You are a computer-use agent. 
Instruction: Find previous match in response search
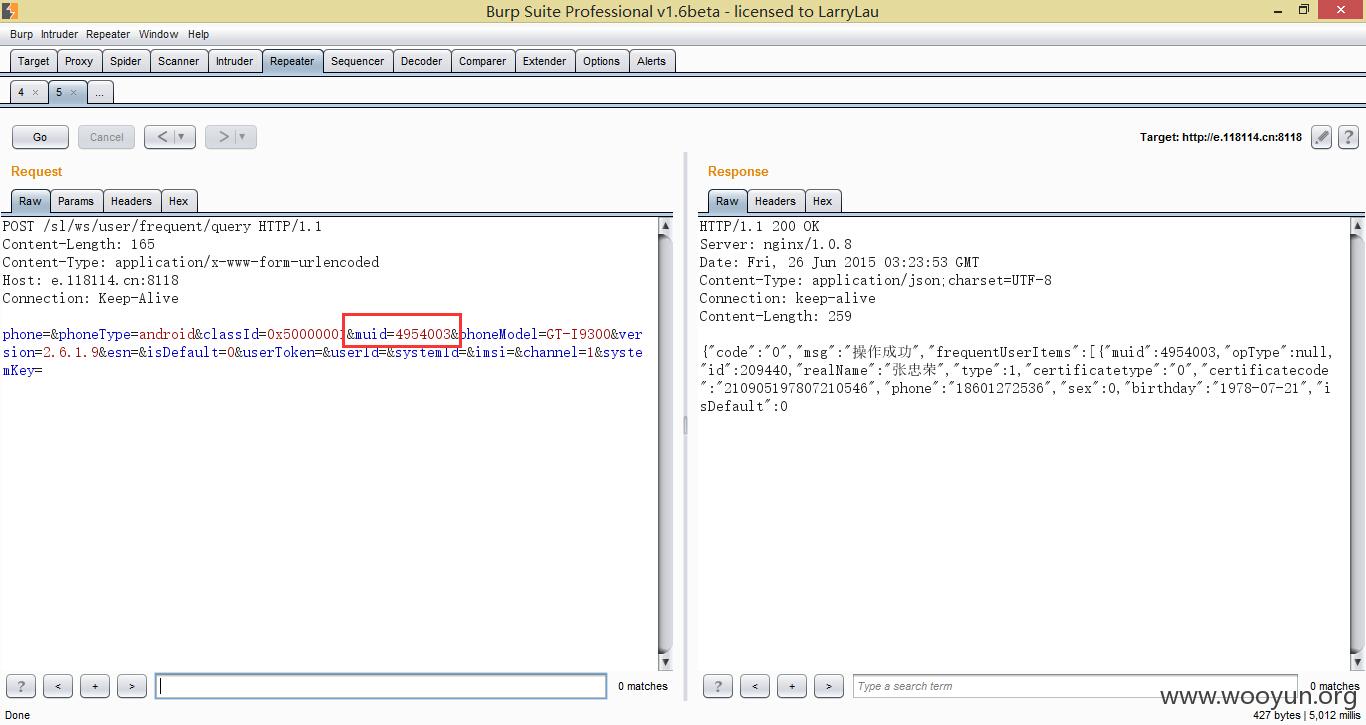[x=755, y=686]
